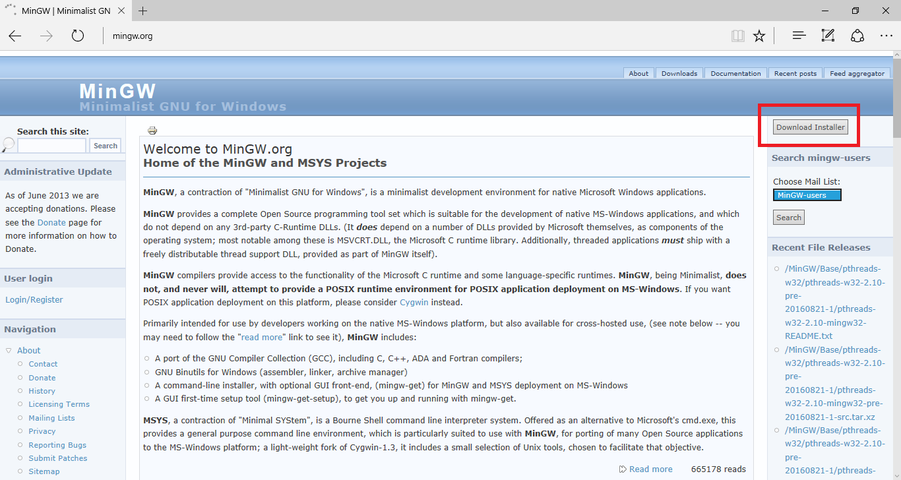
Task: Click the Search button for site search
Action: pos(105,146)
